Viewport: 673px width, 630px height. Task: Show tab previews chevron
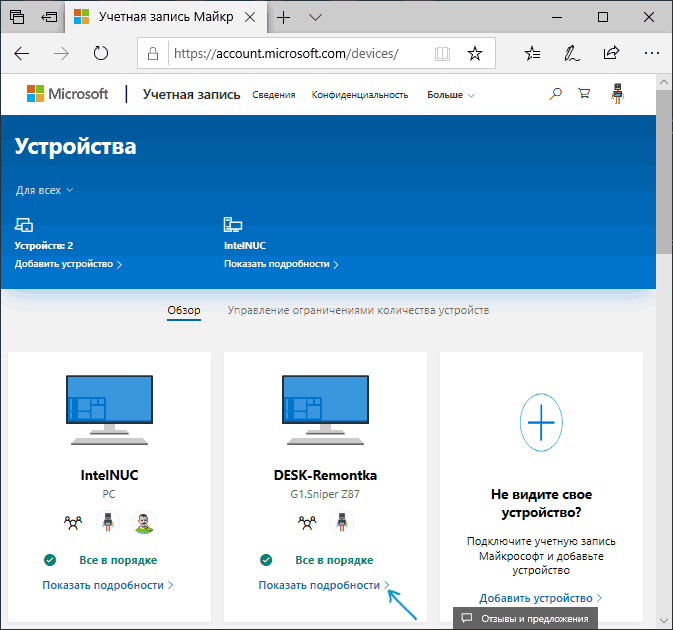pos(315,18)
